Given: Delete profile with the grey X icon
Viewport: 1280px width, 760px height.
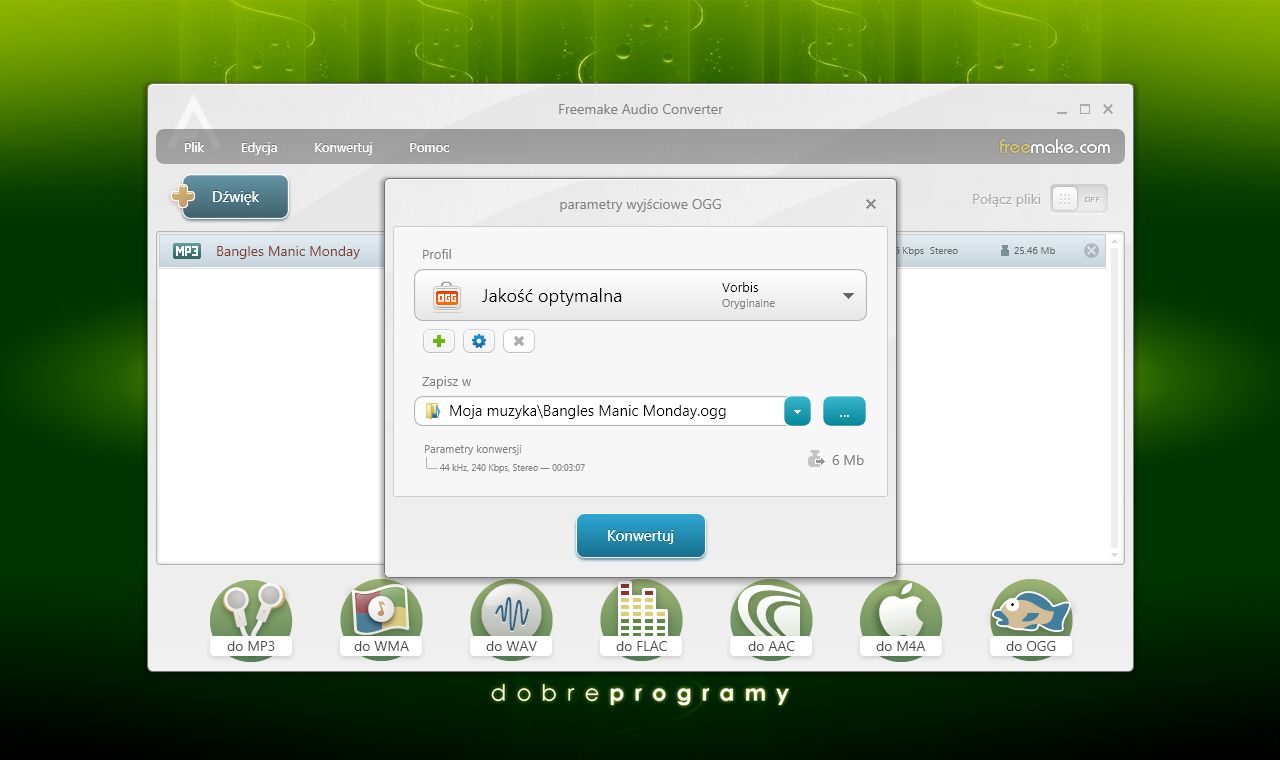Looking at the screenshot, I should tap(519, 341).
